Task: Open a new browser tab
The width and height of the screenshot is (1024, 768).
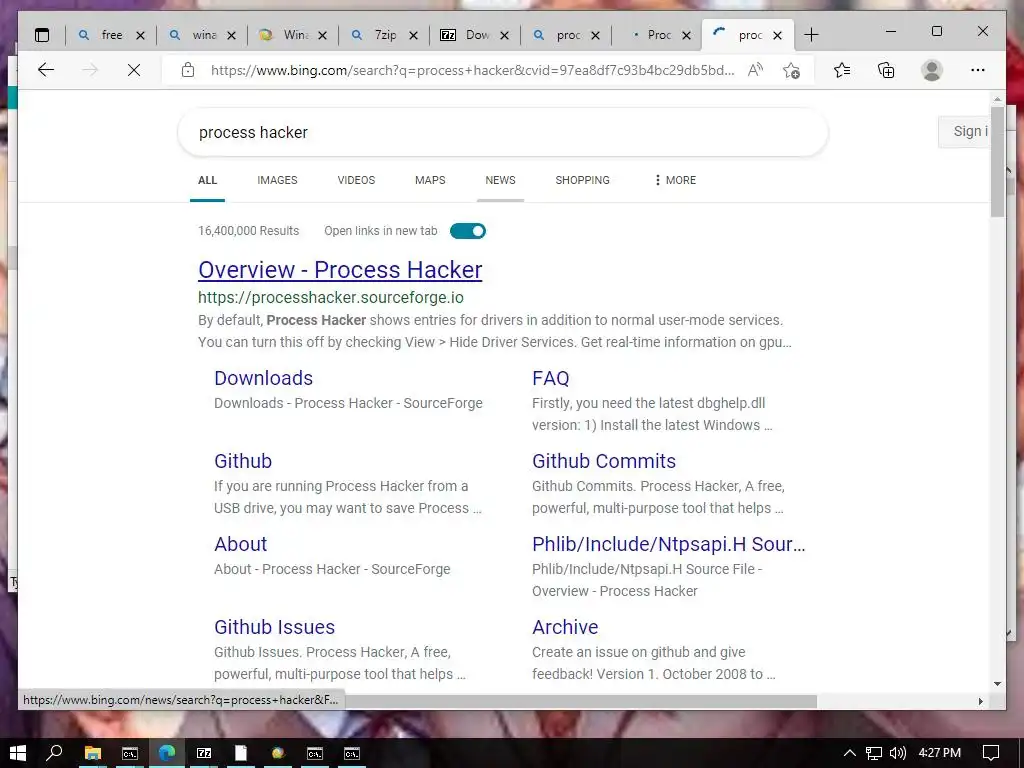Action: [811, 35]
